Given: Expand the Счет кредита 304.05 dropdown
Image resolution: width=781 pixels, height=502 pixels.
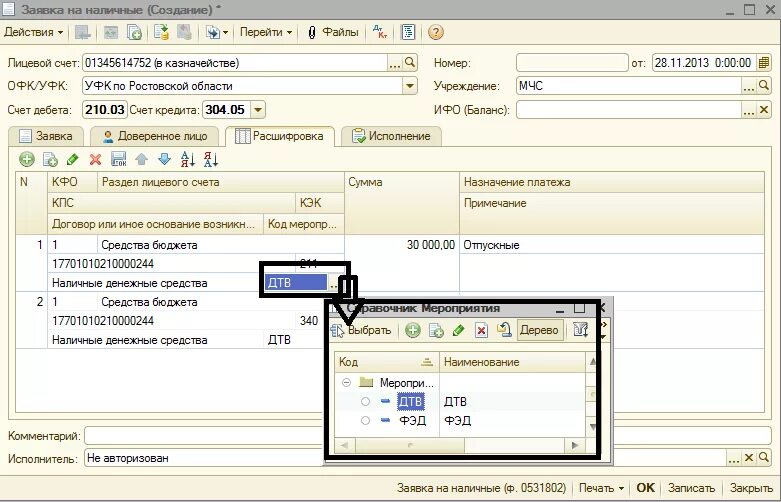Looking at the screenshot, I should tap(258, 110).
